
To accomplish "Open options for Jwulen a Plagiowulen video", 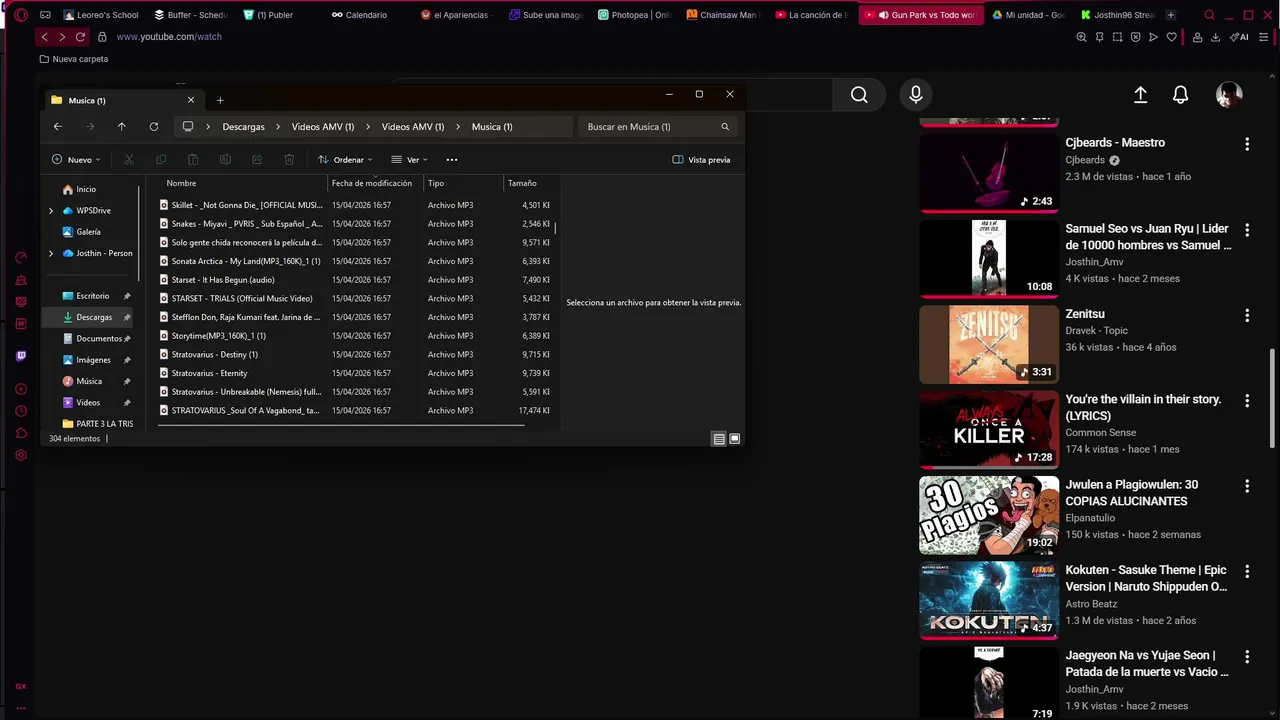I will pos(1247,486).
